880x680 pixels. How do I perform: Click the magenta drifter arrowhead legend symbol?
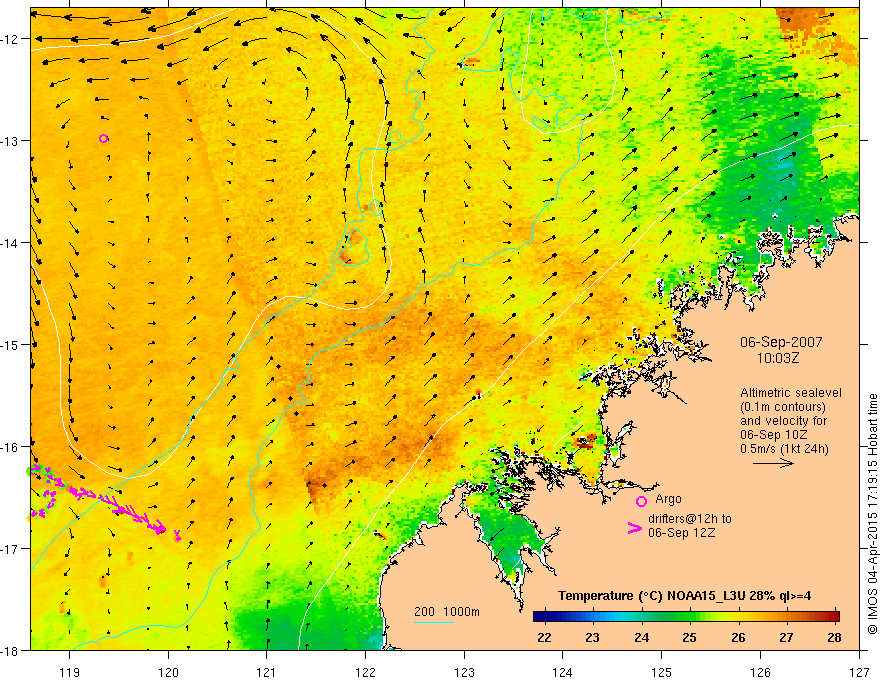coord(635,528)
